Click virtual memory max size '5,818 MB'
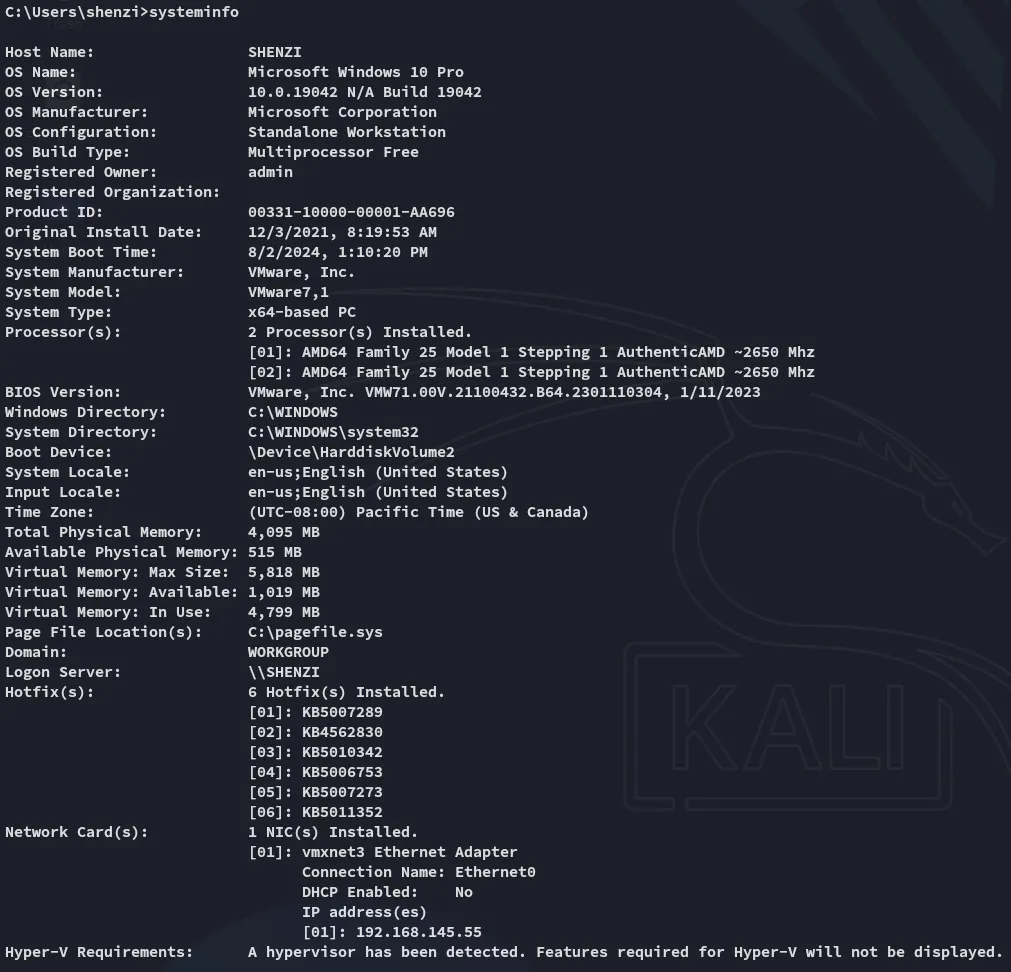1011x972 pixels. [284, 572]
